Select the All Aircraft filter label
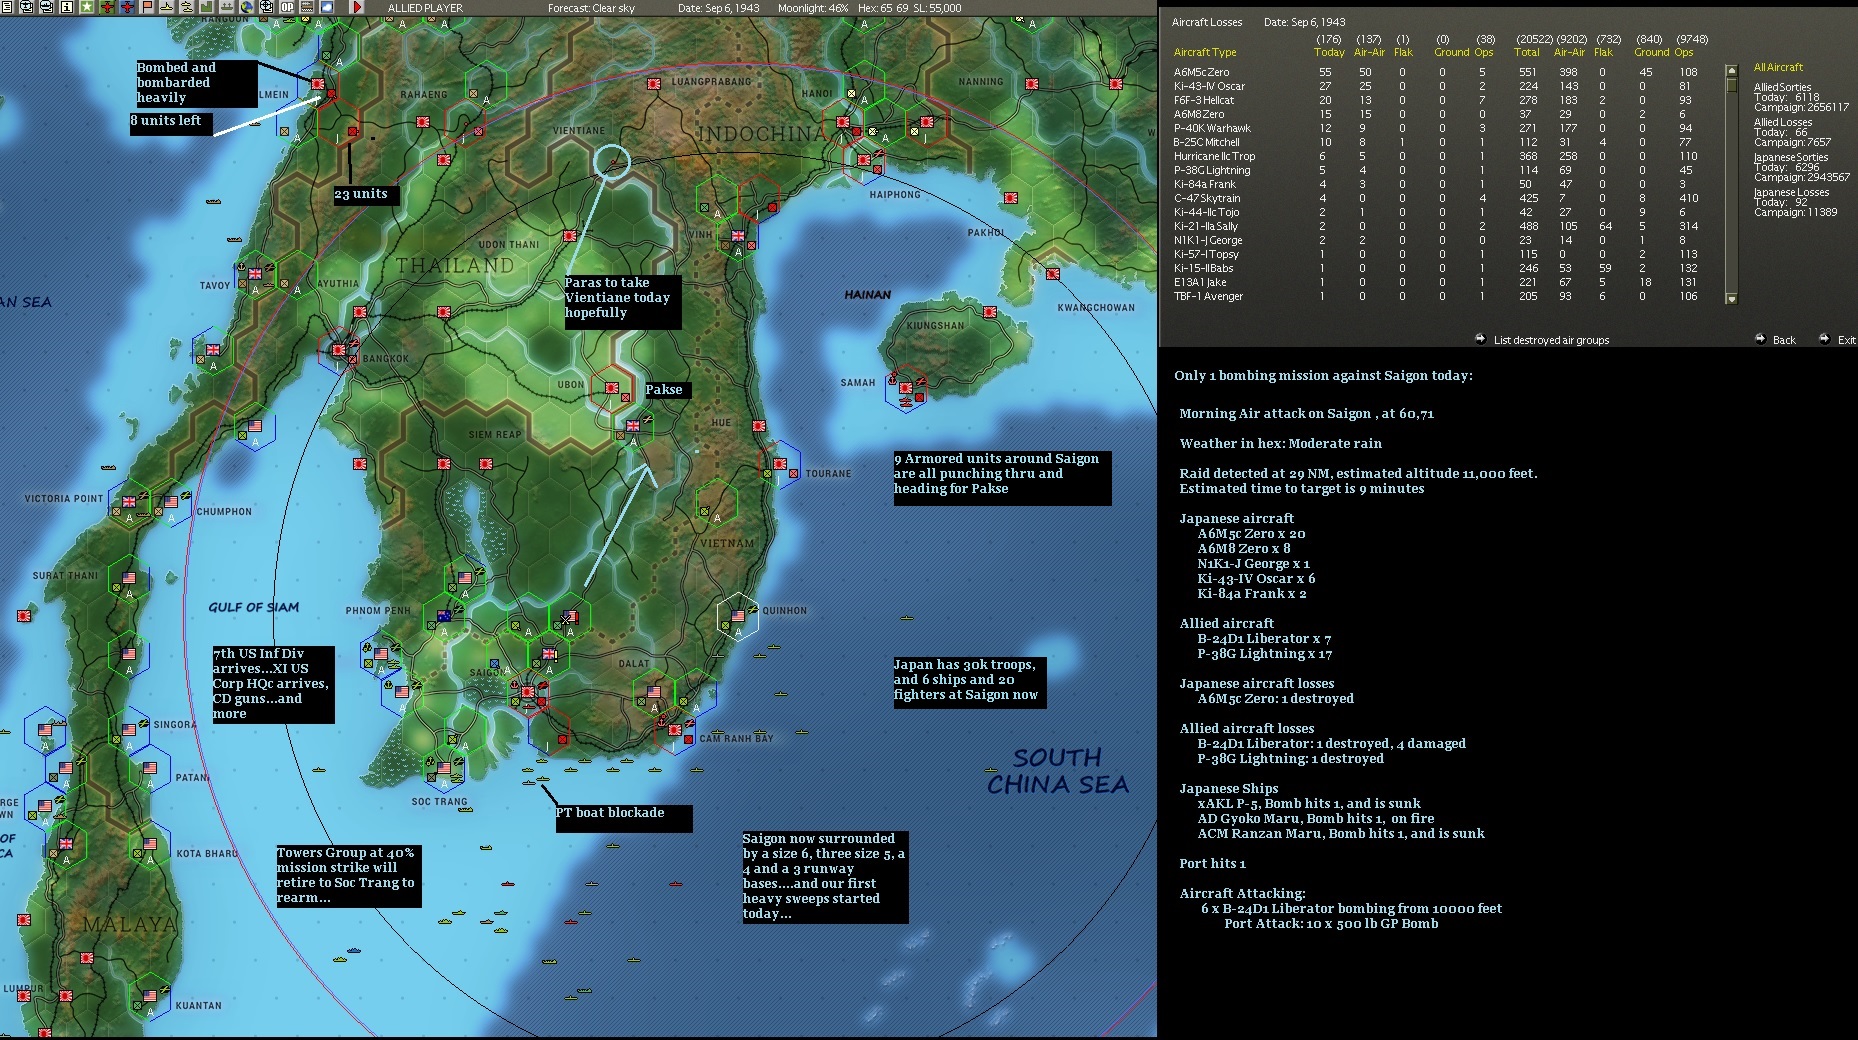Image resolution: width=1858 pixels, height=1040 pixels. pos(1778,67)
